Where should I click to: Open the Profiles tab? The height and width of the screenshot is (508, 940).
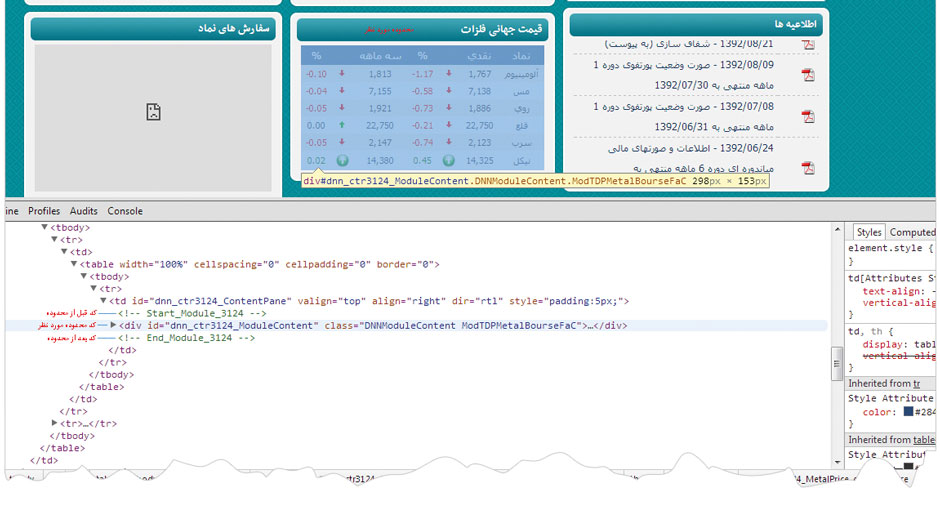pyautogui.click(x=44, y=211)
